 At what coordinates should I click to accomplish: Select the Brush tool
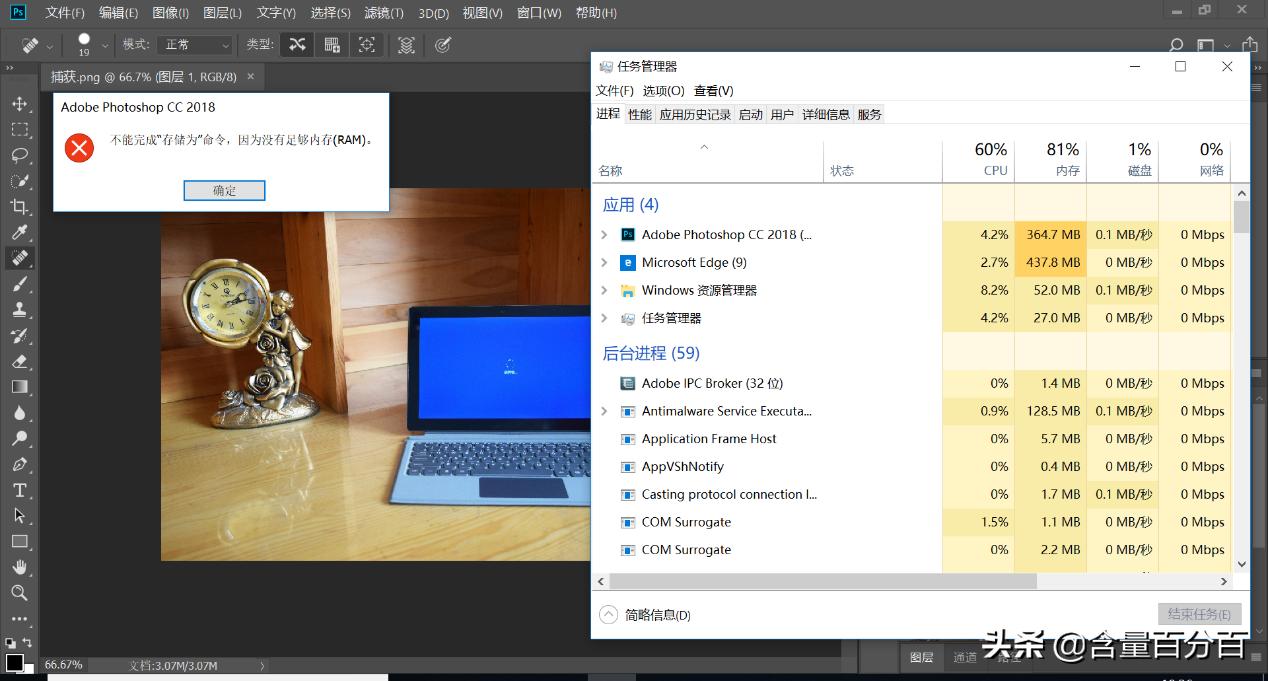click(x=20, y=284)
